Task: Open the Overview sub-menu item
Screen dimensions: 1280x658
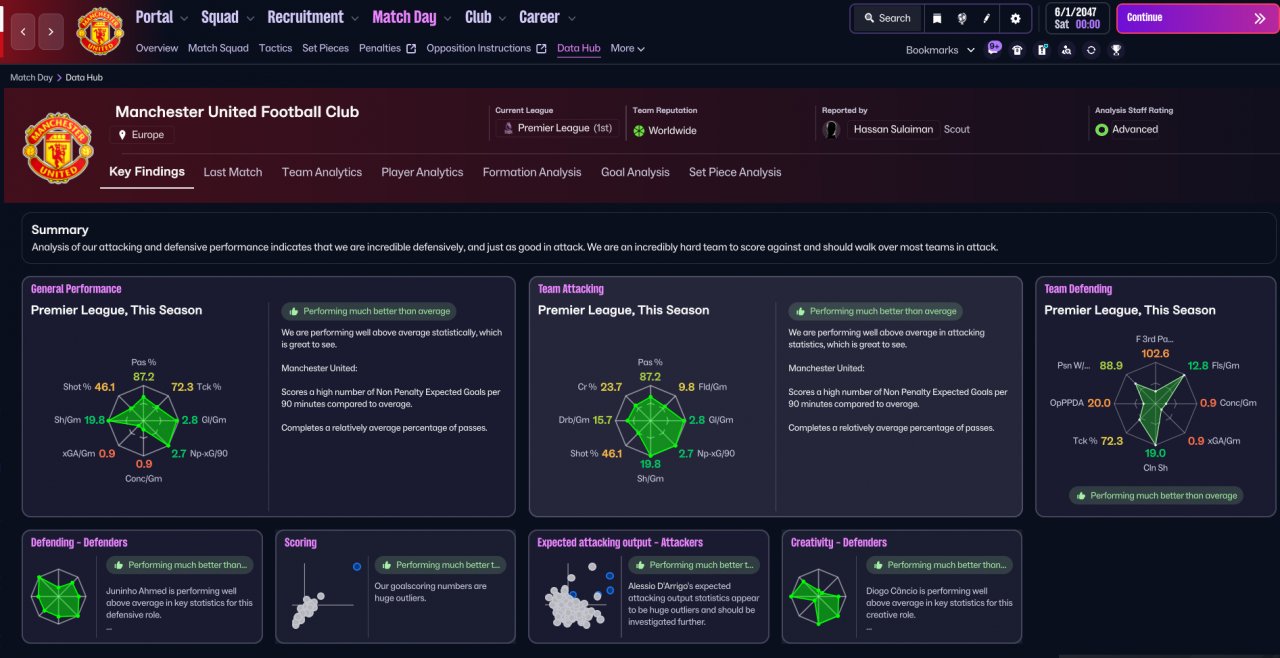Action: pos(157,48)
